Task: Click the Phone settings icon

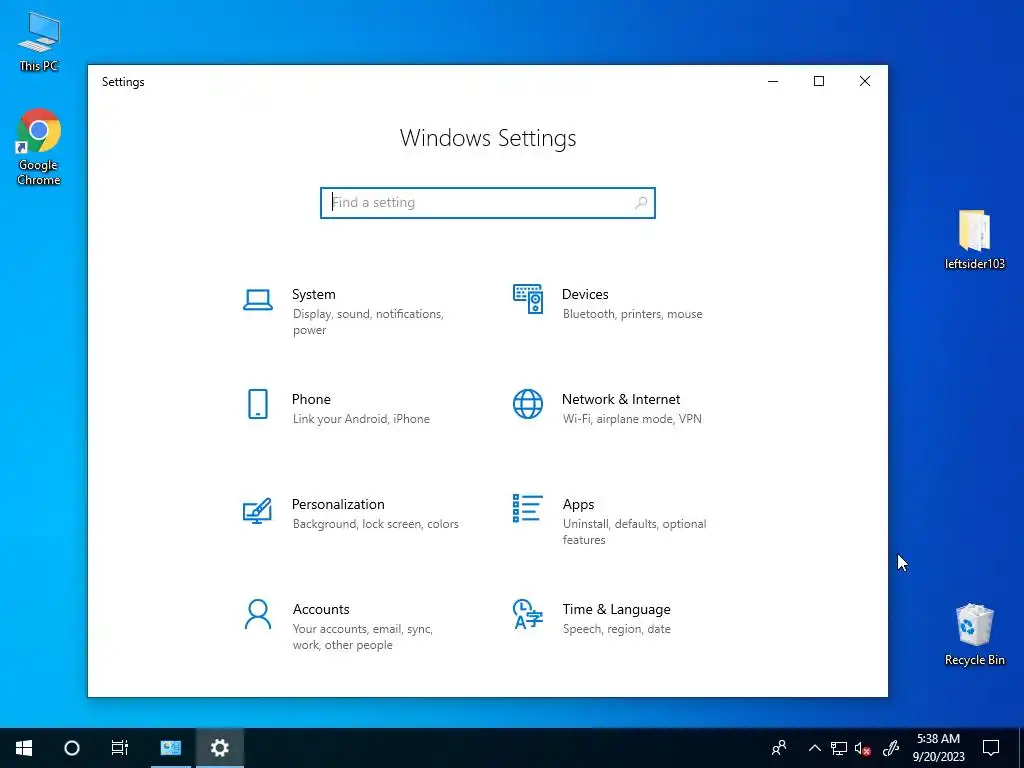Action: (x=258, y=404)
